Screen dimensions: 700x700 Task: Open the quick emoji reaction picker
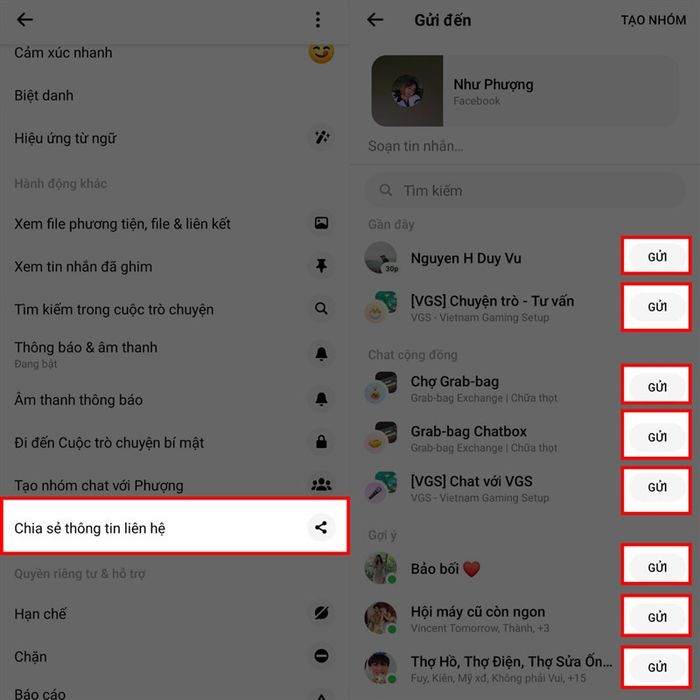[x=321, y=53]
